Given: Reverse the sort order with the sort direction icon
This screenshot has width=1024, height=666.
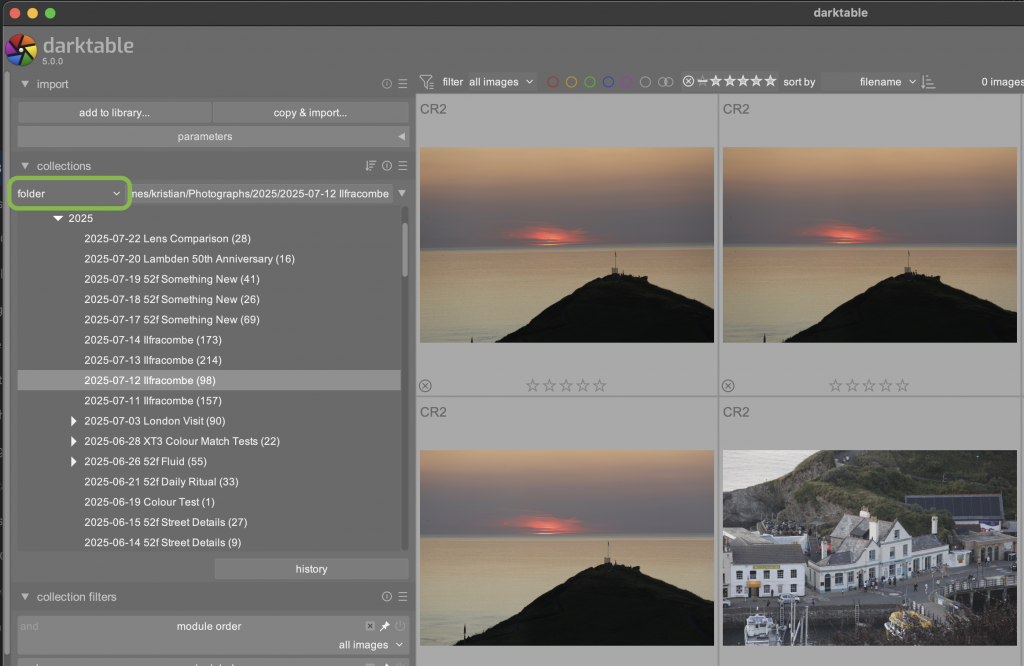Looking at the screenshot, I should (928, 82).
